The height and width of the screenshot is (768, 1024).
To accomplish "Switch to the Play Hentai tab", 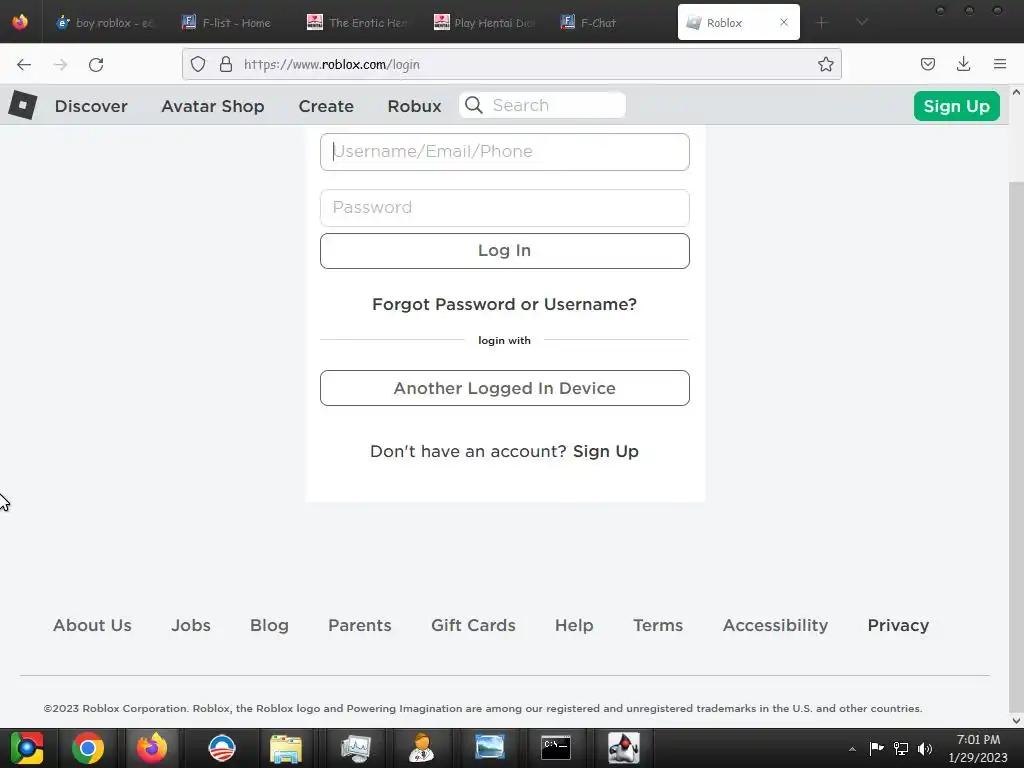I will coord(485,22).
